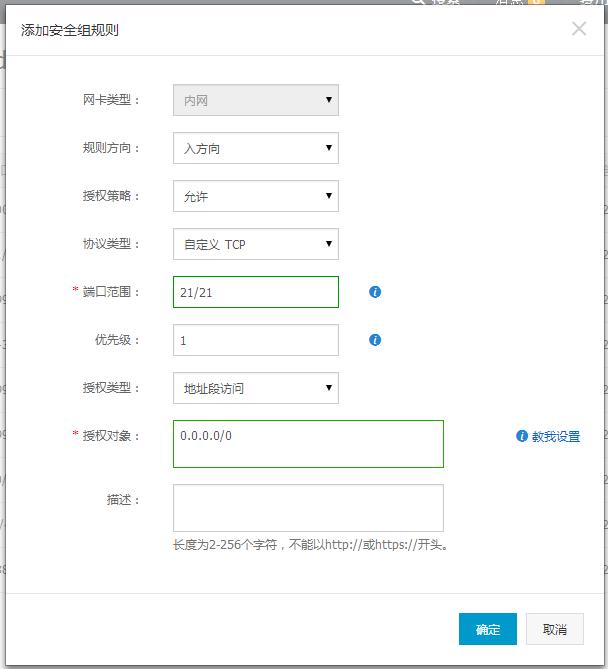The width and height of the screenshot is (608, 669).
Task: Click the 授权类型 label text
Action: click(111, 388)
